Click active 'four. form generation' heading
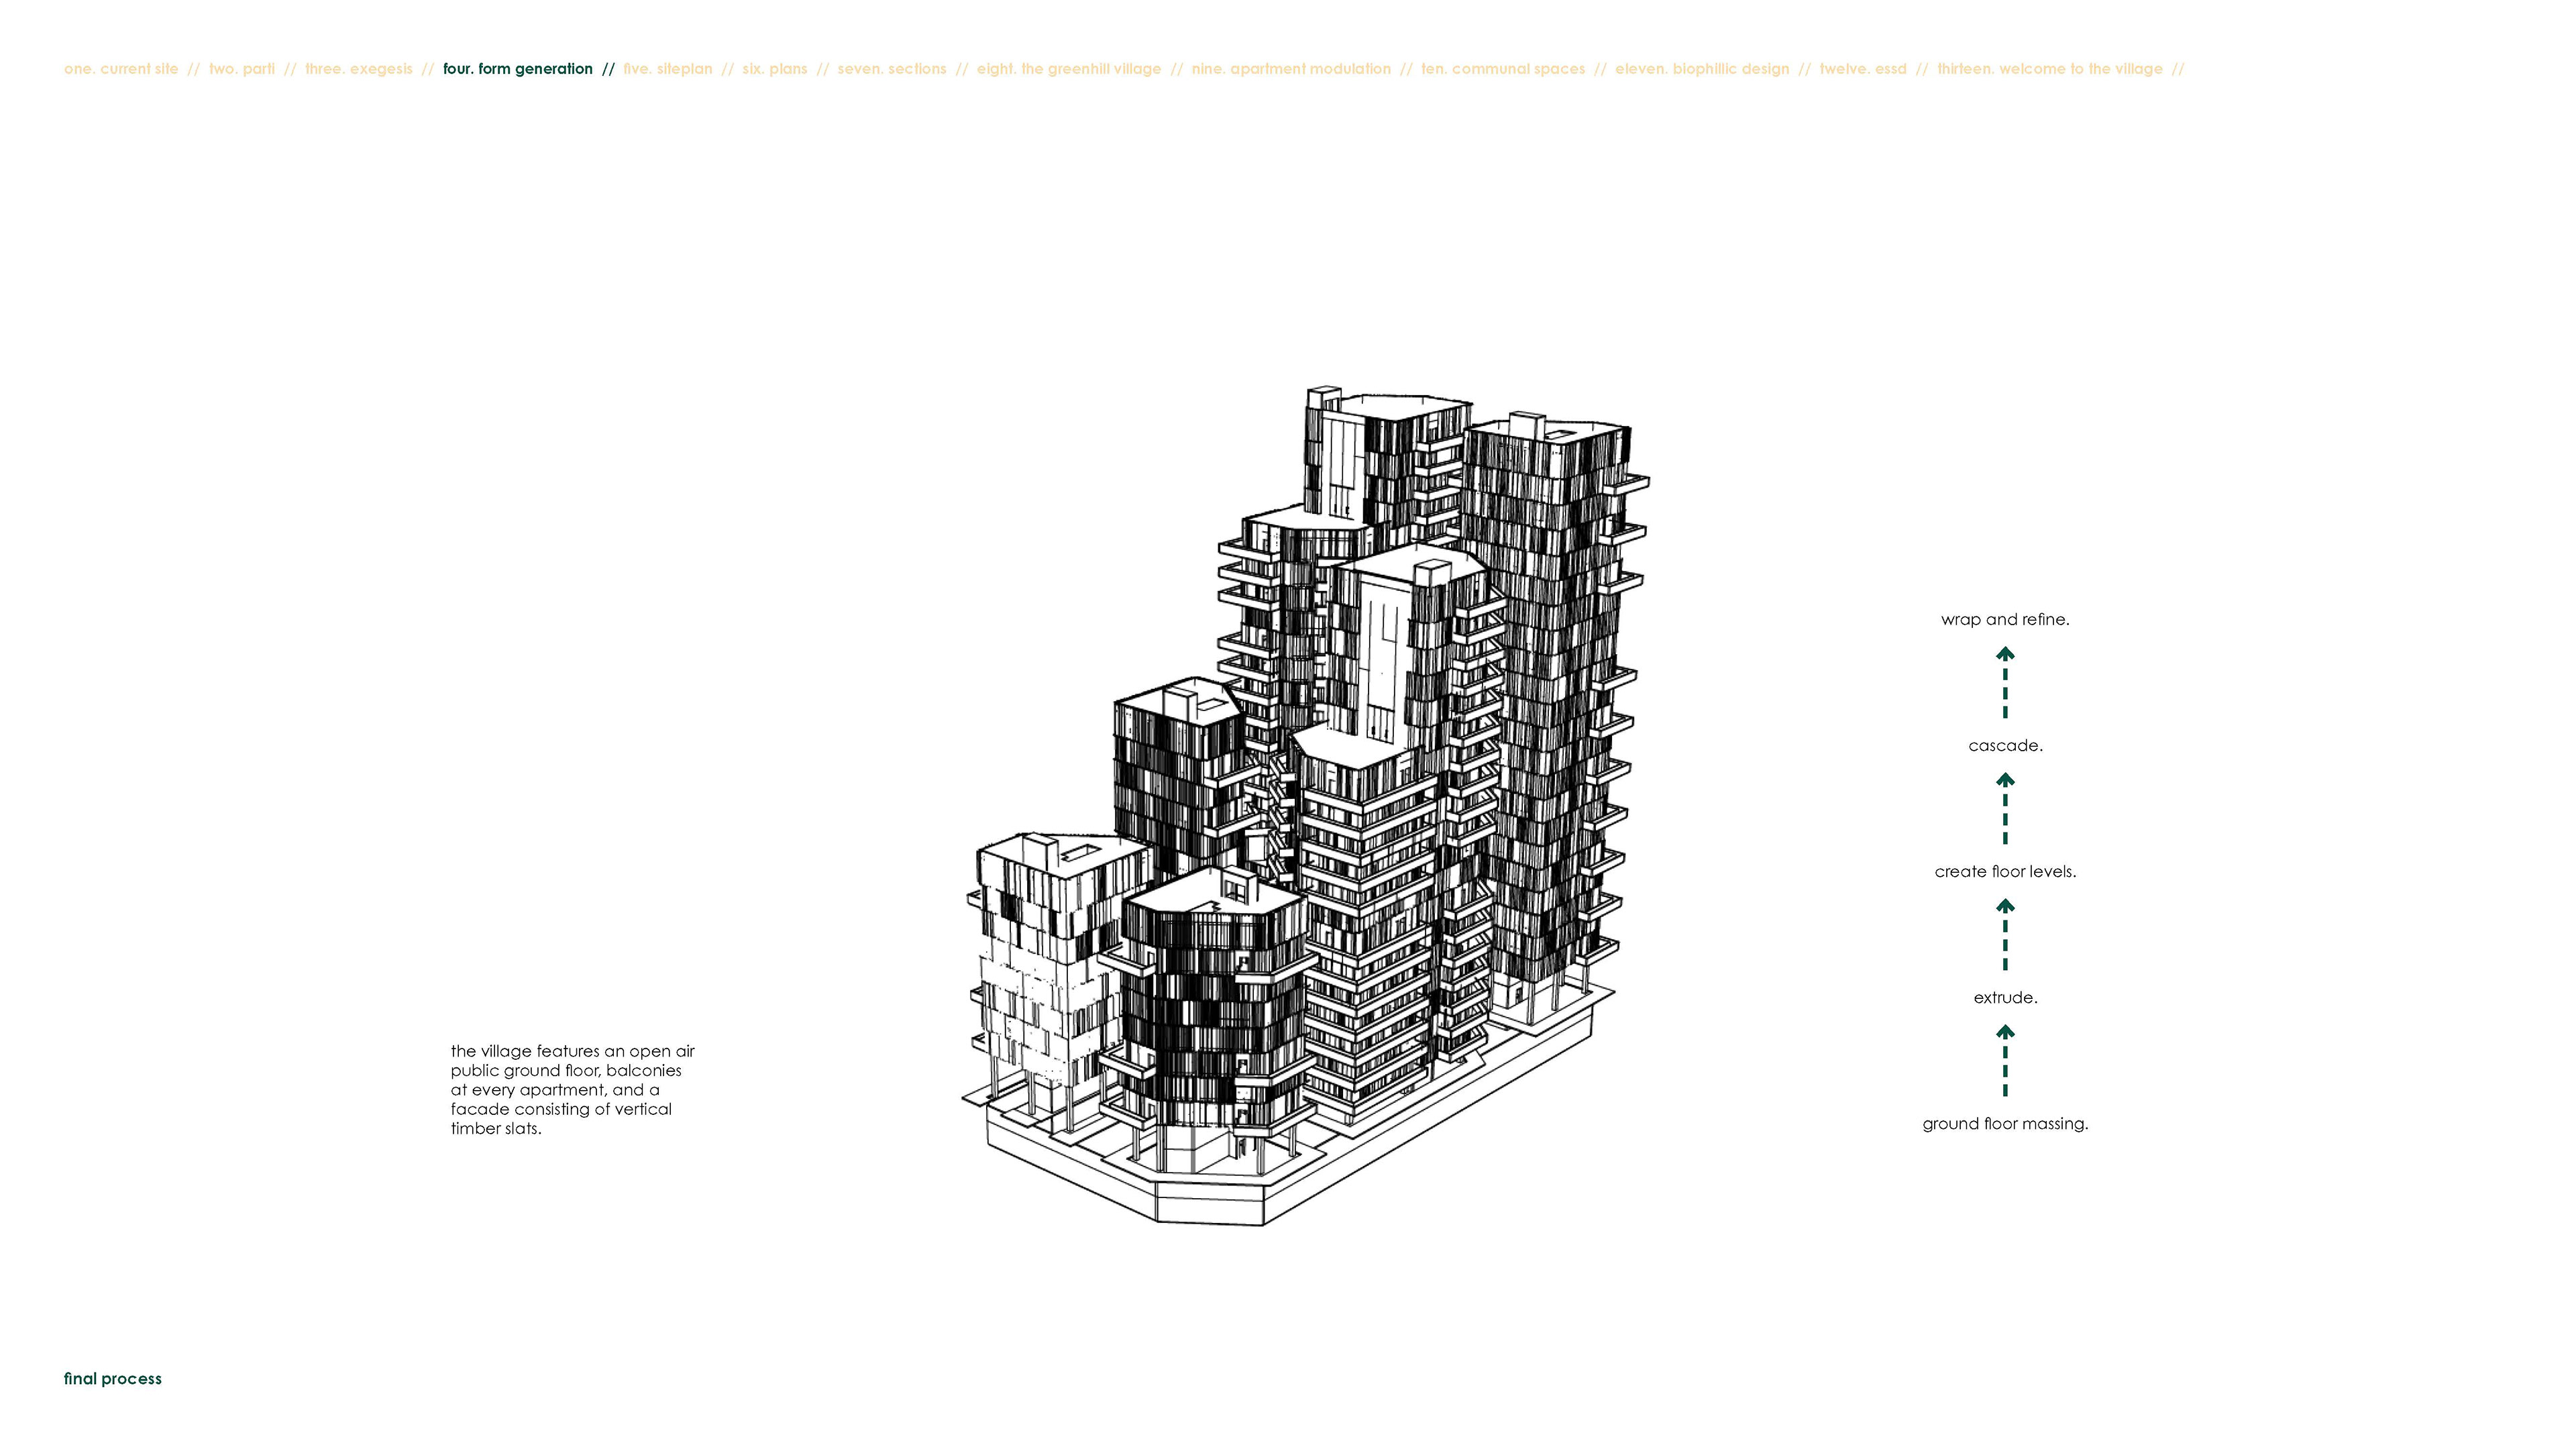Screen dimensions: 2576x1449 click(x=518, y=69)
